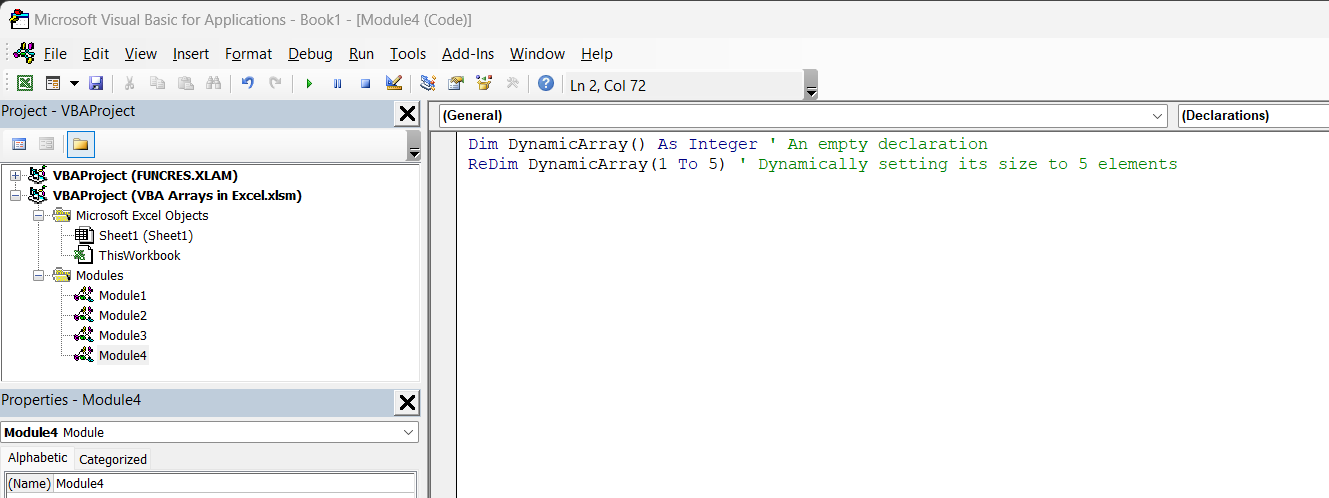Open Project Explorer toolbar icon
Screen dimensions: 1329x498
(x=428, y=84)
